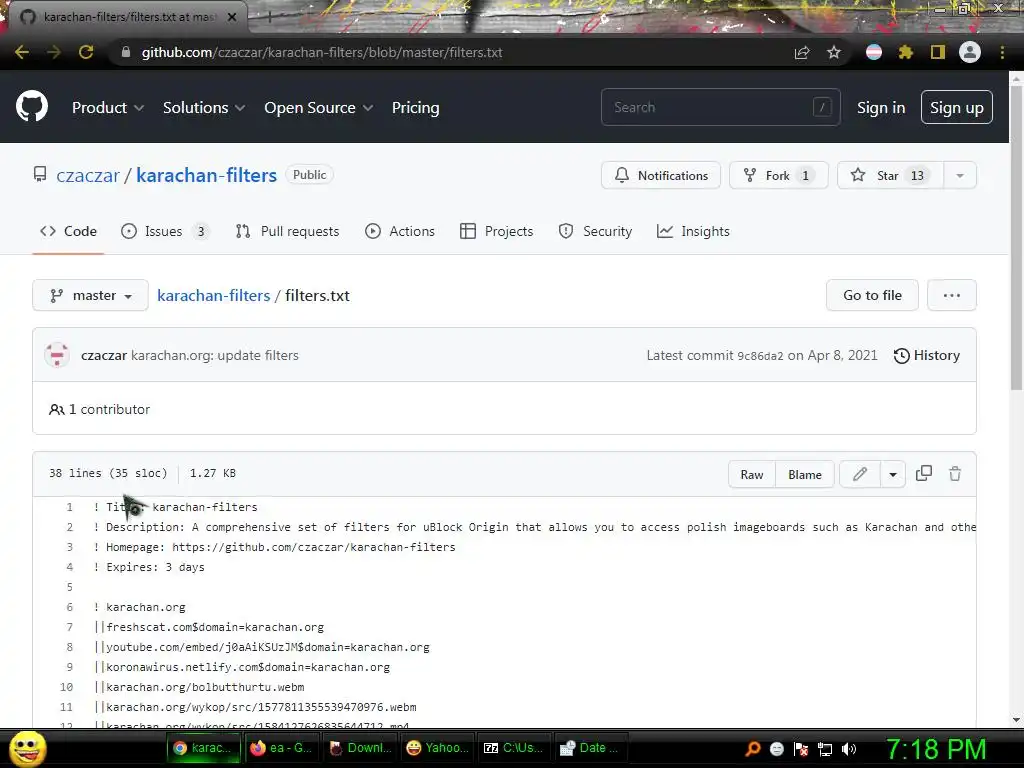Image resolution: width=1024 pixels, height=768 pixels.
Task: Click the Pricing link
Action: click(415, 108)
